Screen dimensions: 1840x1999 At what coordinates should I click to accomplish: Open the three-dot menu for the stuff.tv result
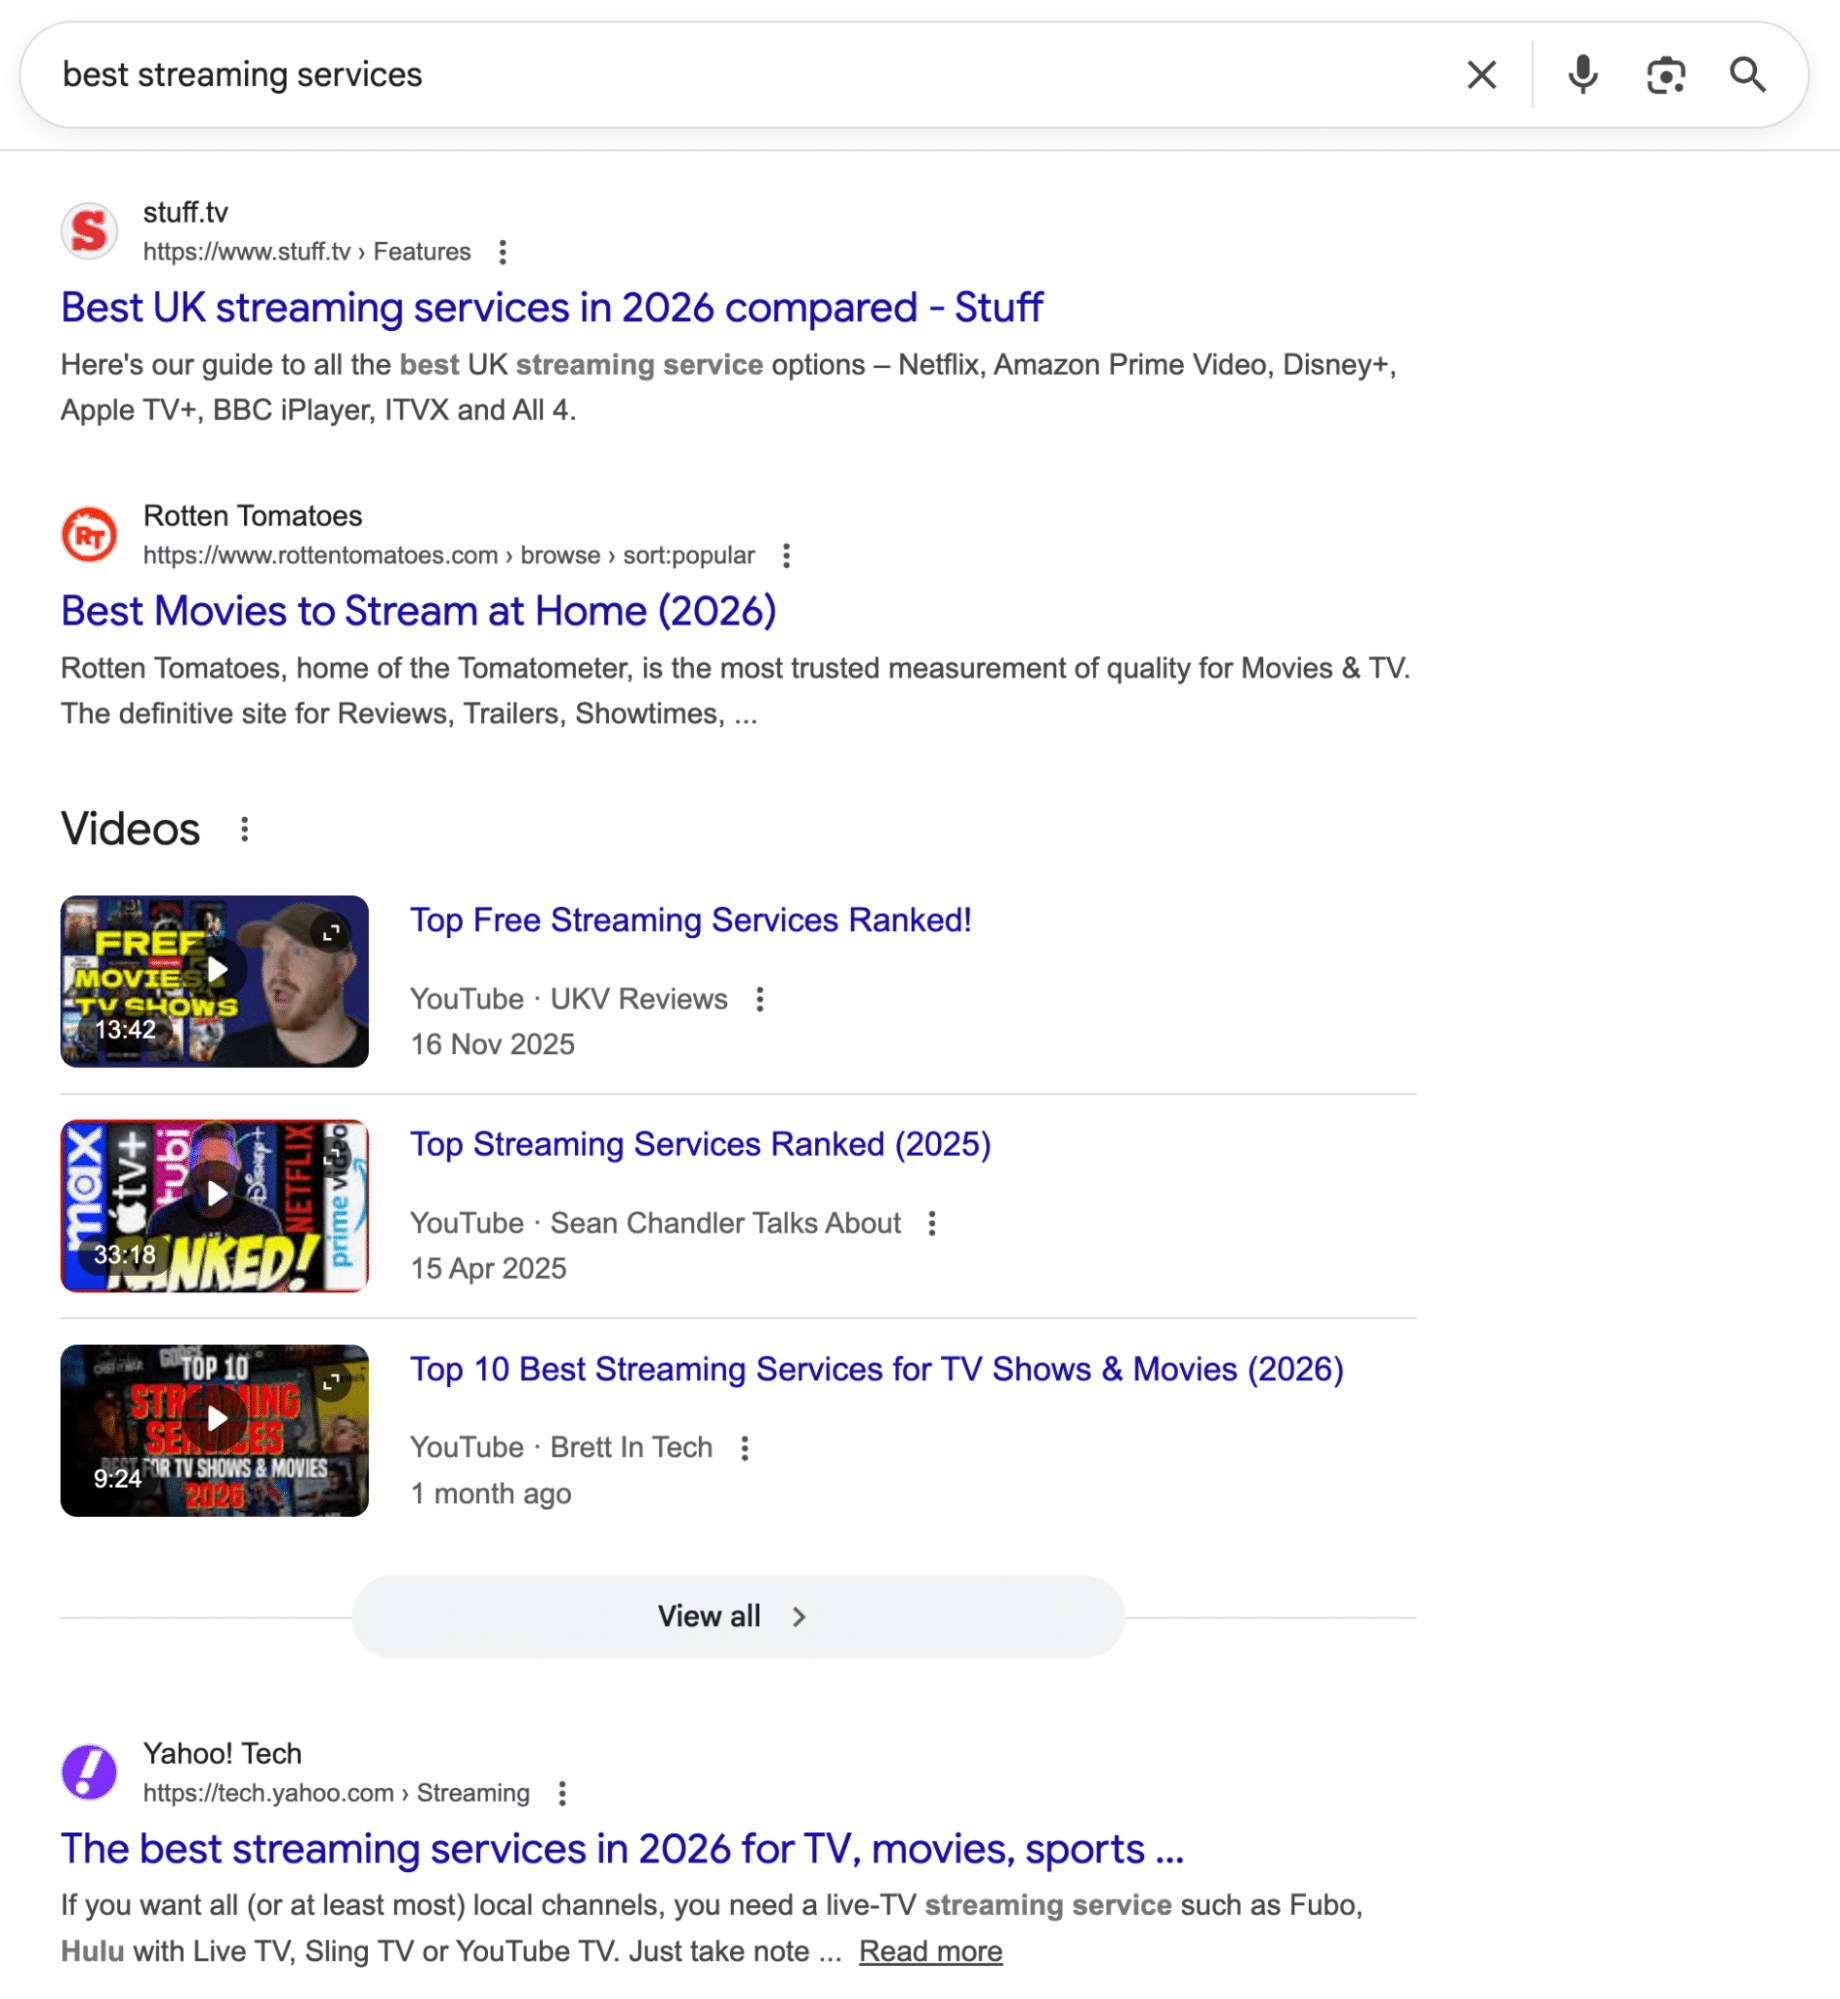point(502,252)
